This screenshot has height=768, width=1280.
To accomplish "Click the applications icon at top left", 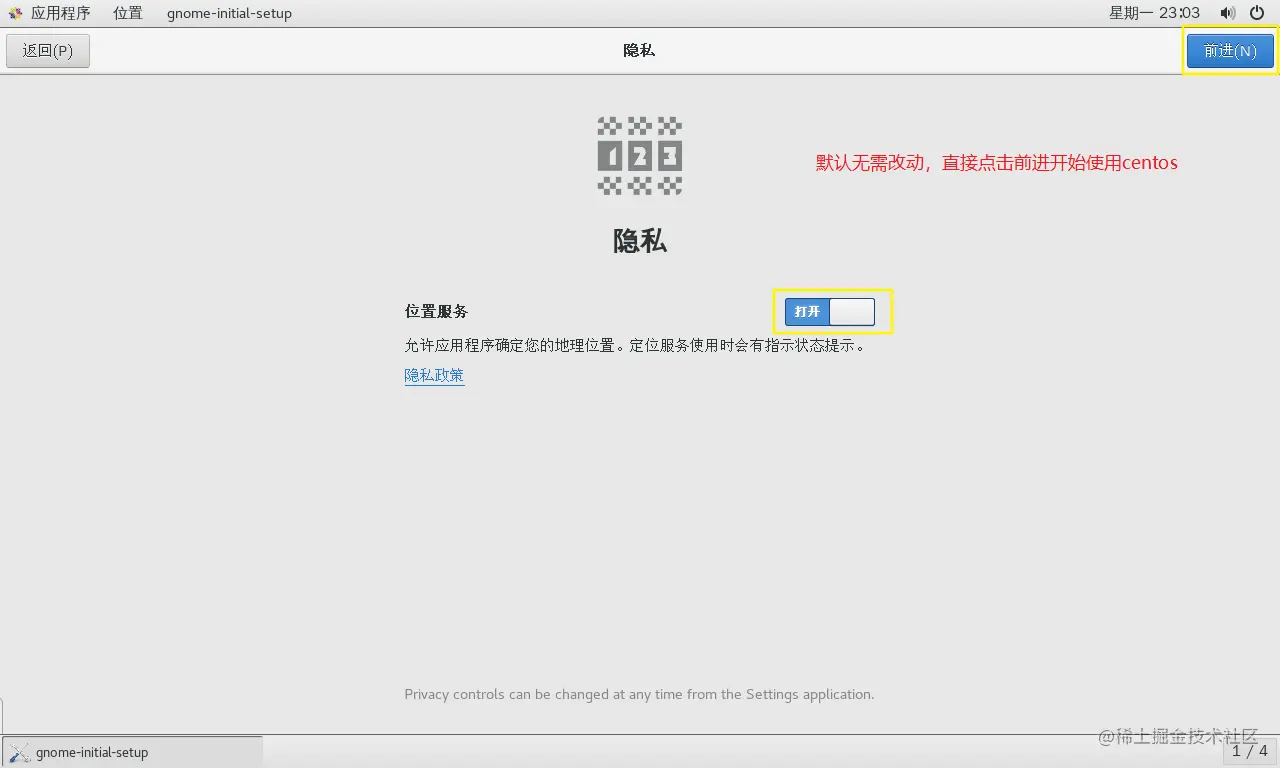I will (14, 13).
